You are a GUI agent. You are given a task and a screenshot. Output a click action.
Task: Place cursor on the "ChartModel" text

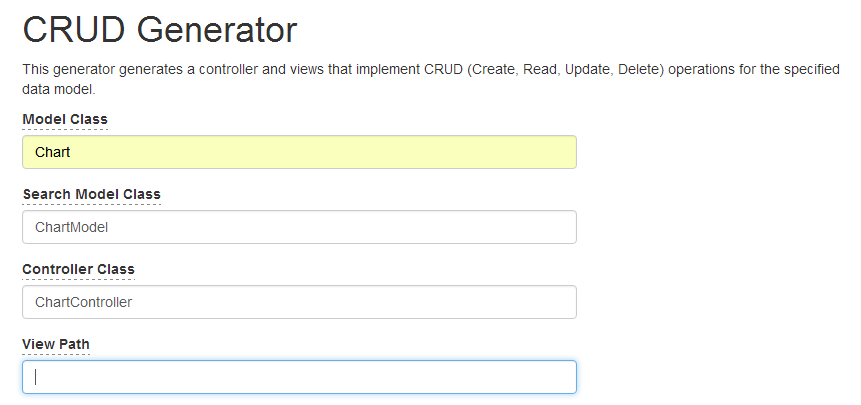pos(71,227)
